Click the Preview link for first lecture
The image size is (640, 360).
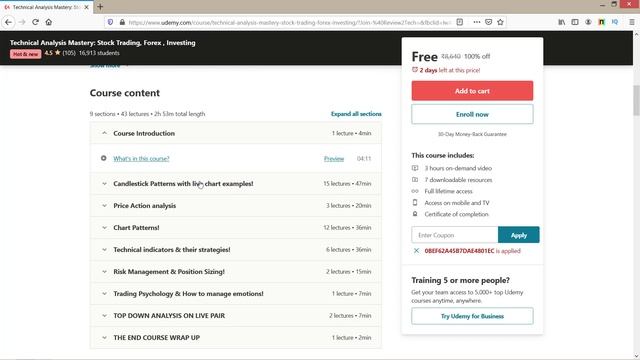tap(334, 158)
